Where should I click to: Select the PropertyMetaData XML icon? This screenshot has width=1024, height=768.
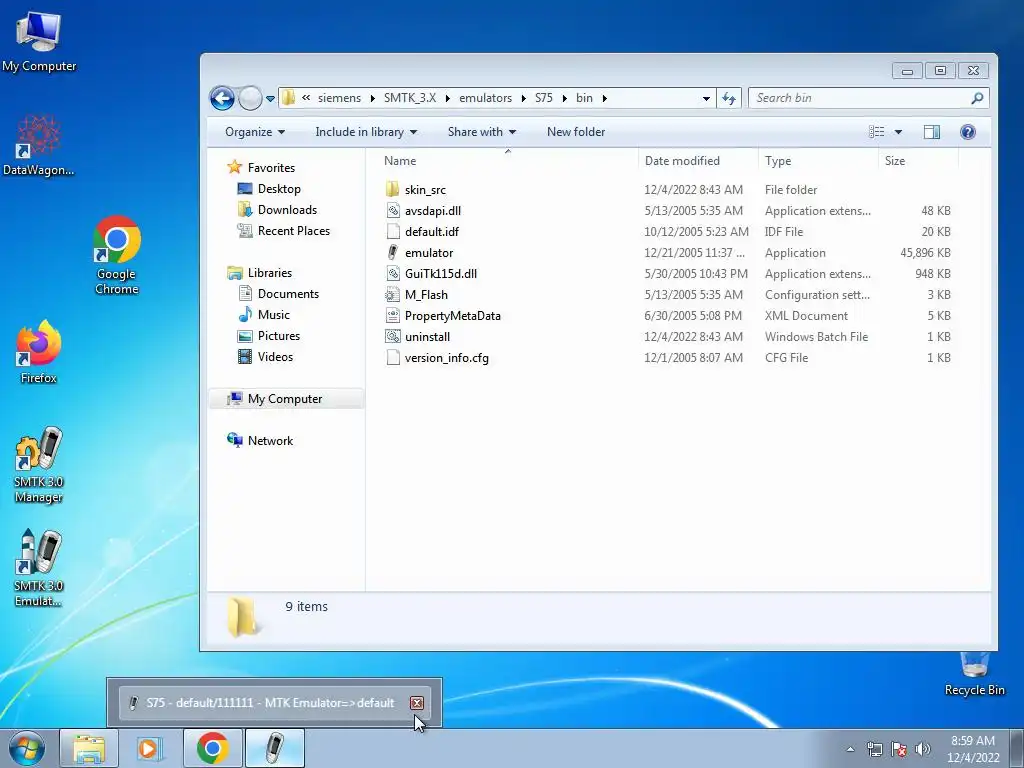point(392,315)
